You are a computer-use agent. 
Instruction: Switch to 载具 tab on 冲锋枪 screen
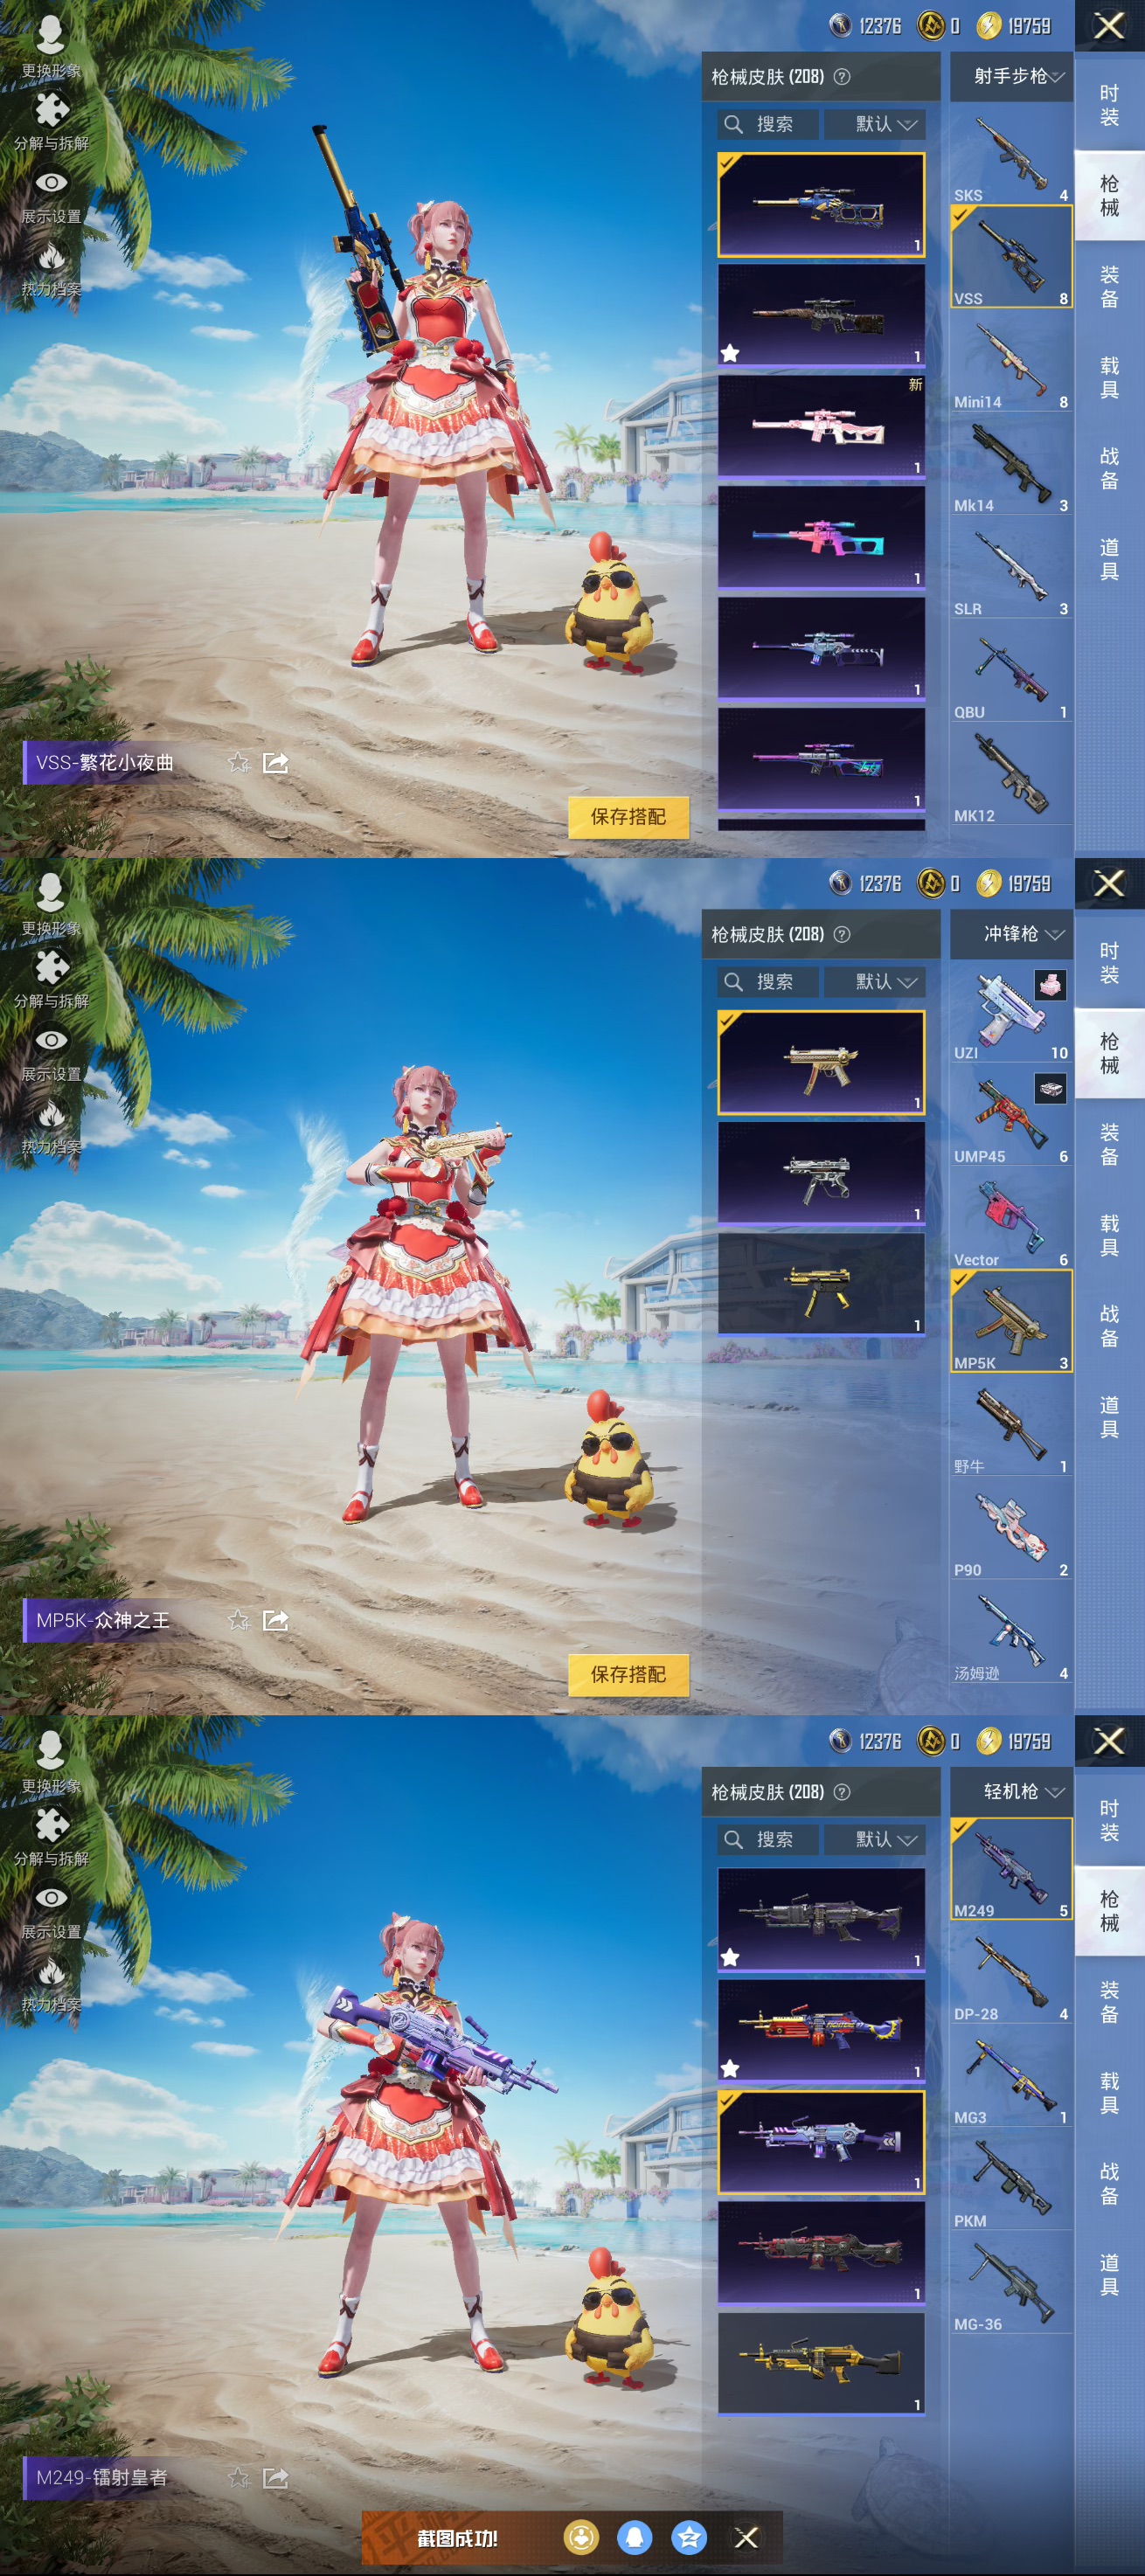tap(1109, 1235)
